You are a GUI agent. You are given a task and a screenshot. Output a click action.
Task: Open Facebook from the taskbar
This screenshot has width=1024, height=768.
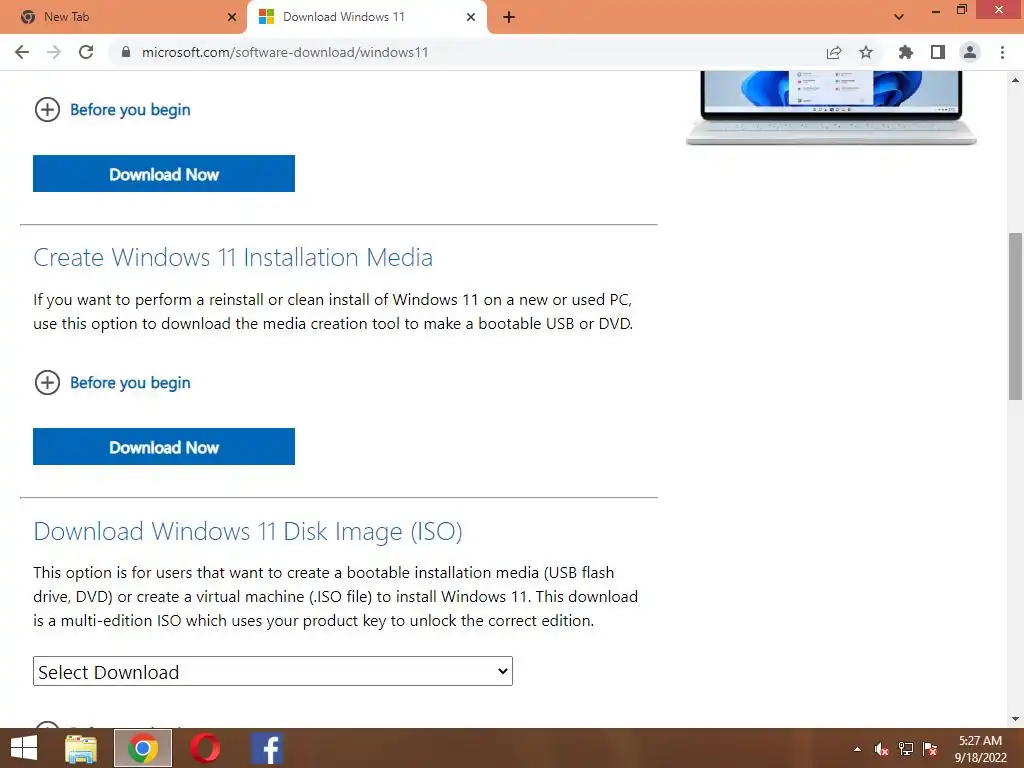point(266,748)
